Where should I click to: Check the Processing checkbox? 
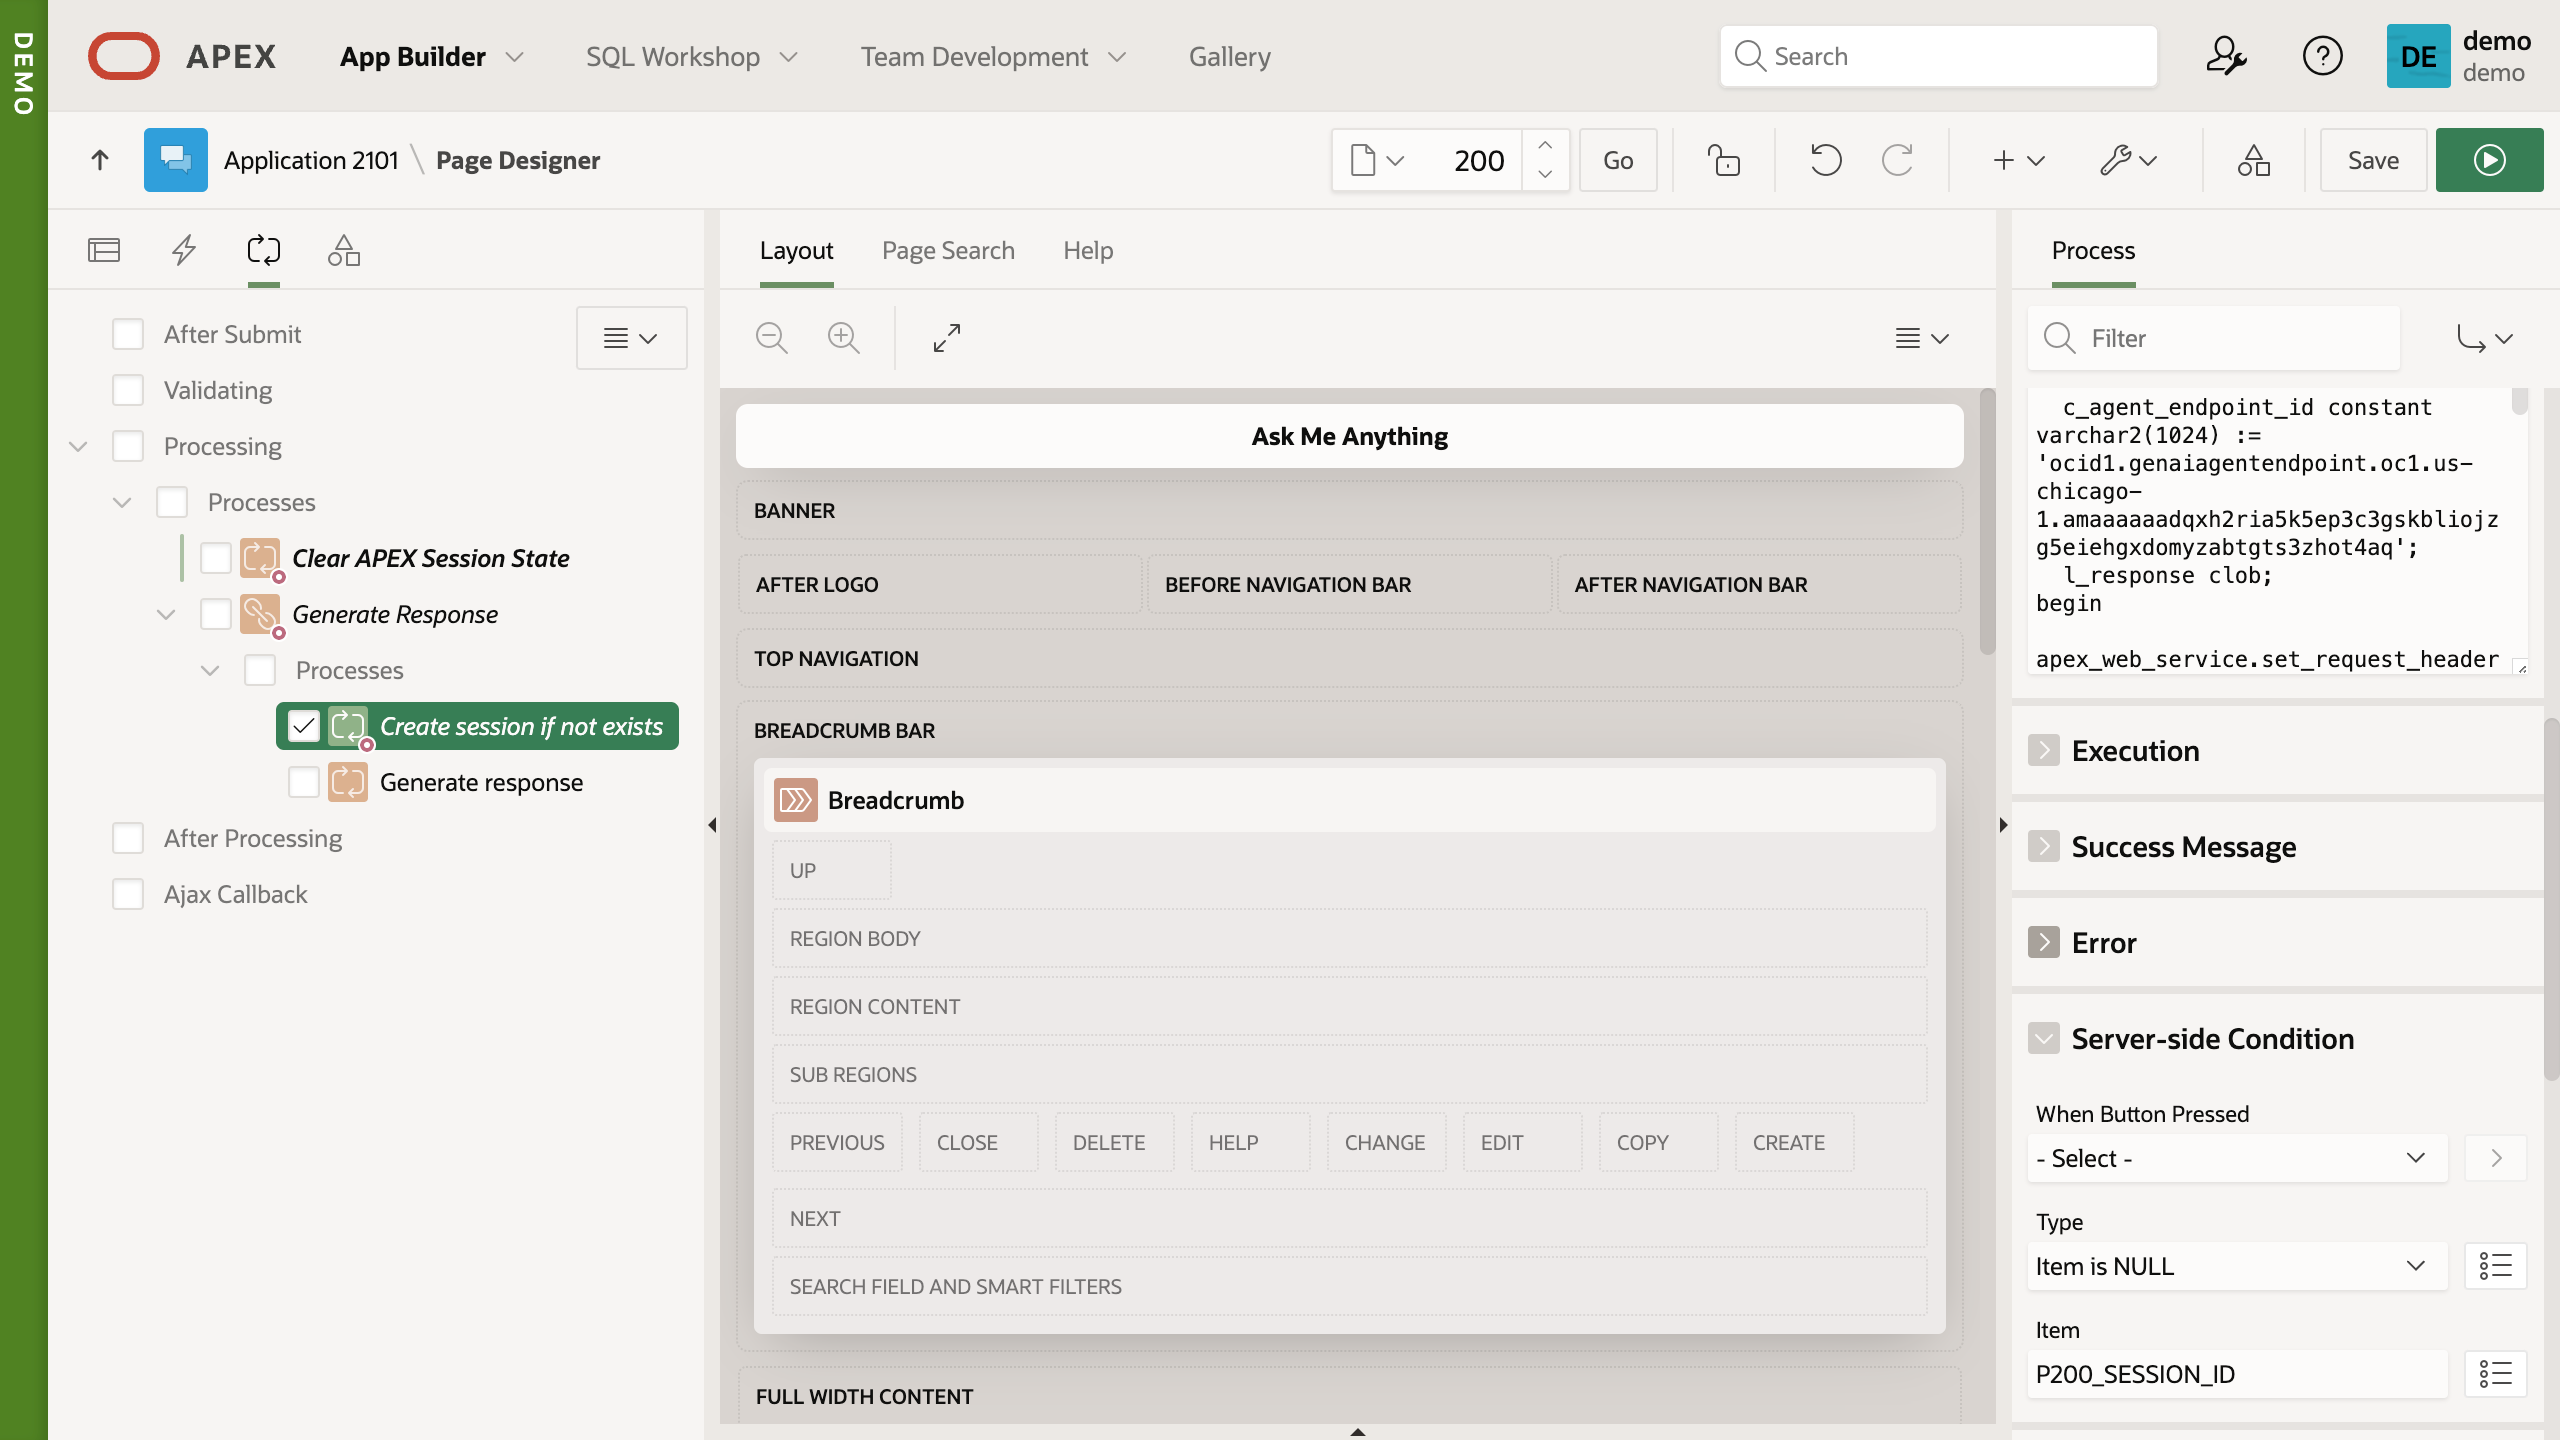point(128,446)
